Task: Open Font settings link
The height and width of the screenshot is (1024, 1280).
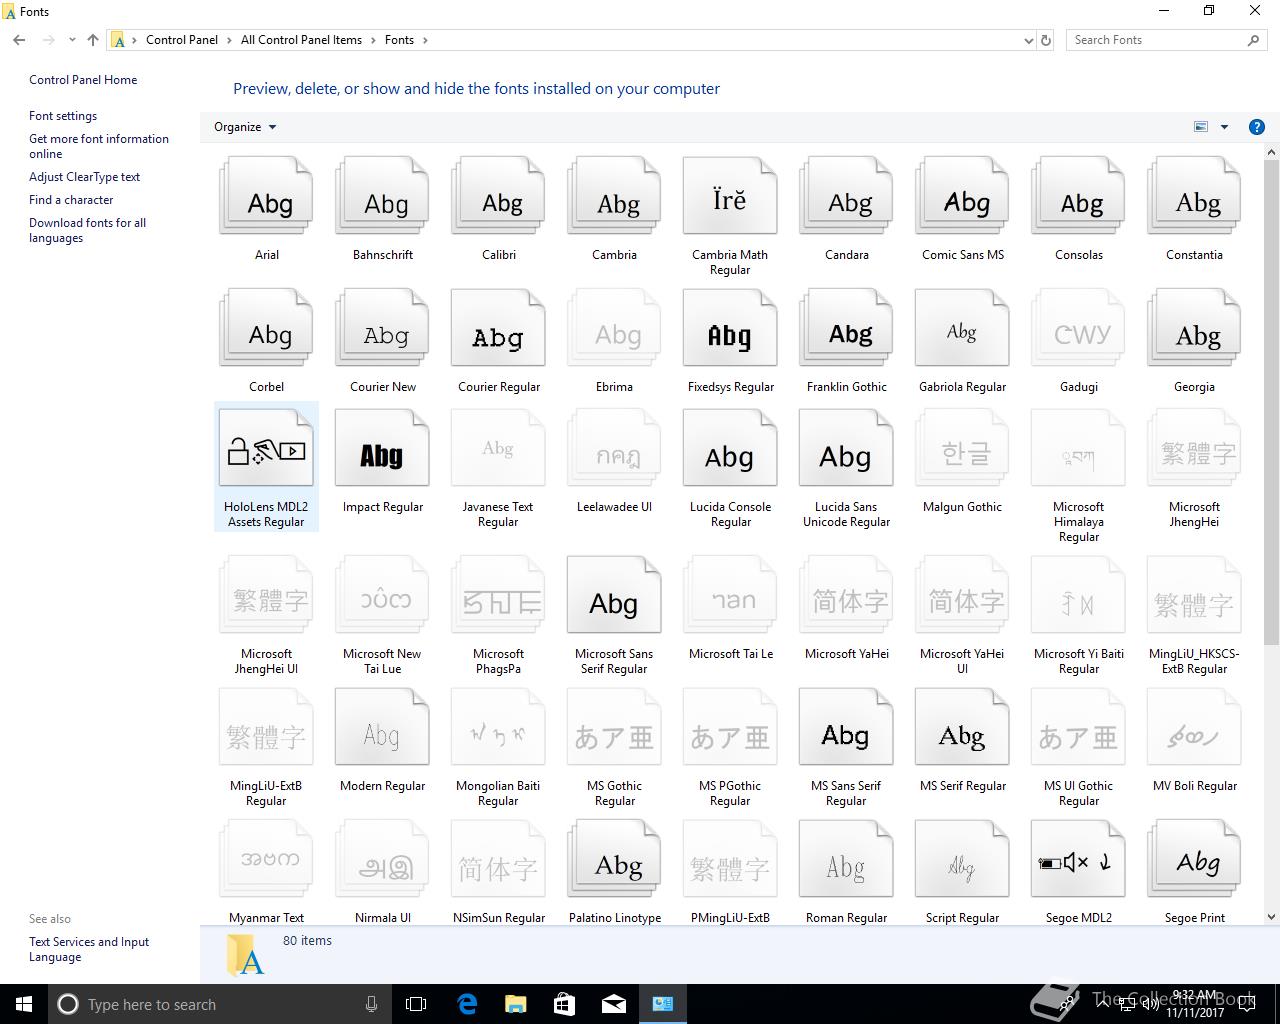Action: (x=63, y=116)
